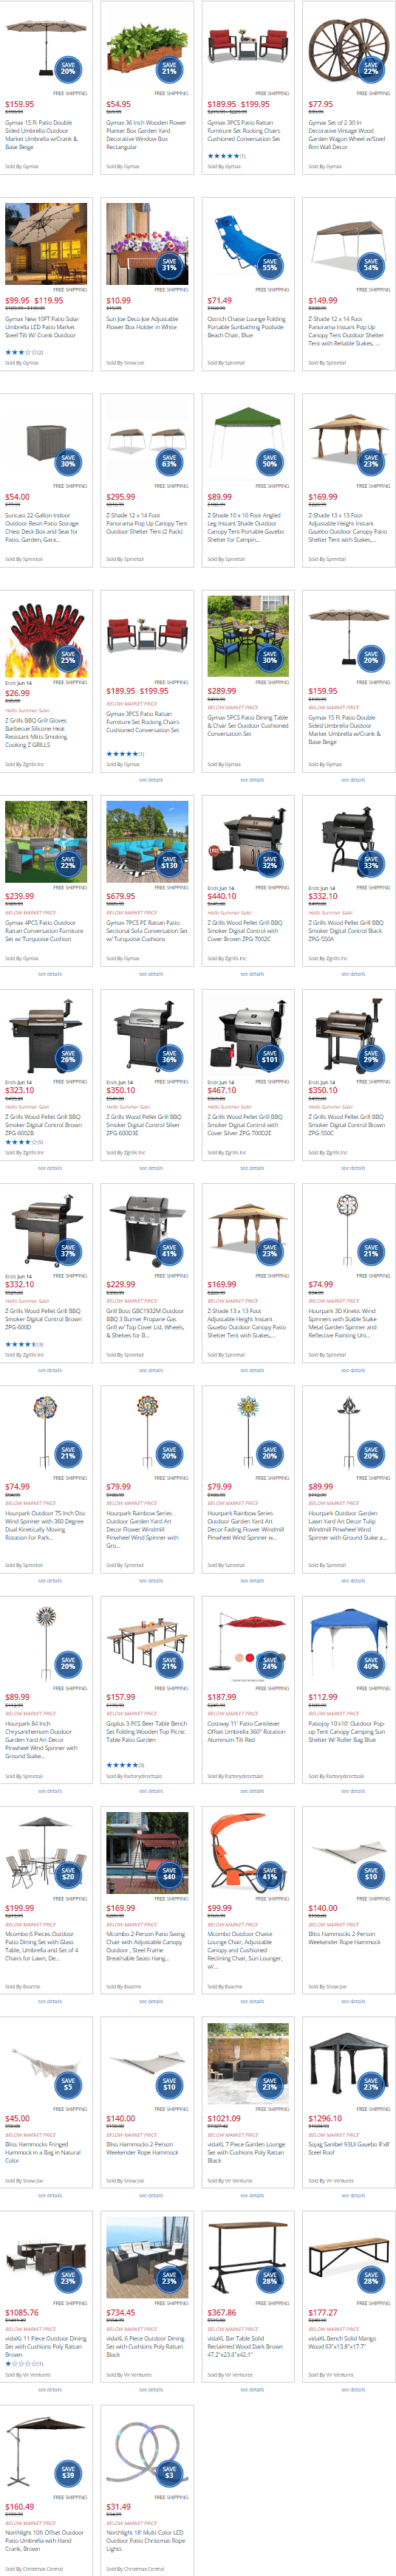396x2576 pixels.
Task: Open Sun Joe Deco Joe Flower Box title
Action: pyautogui.click(x=141, y=322)
